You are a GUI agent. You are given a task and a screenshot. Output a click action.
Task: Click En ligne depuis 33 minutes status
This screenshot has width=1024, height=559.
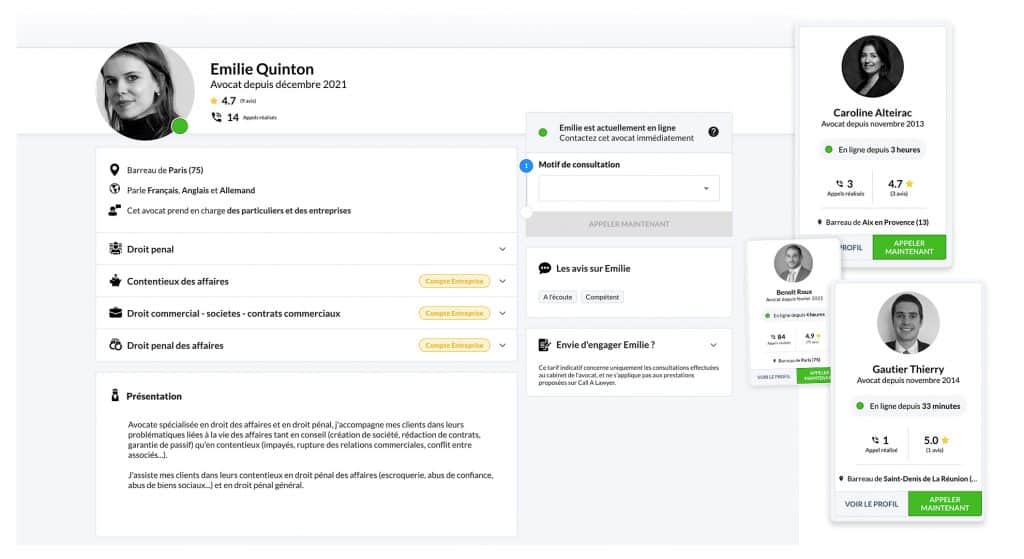click(x=908, y=406)
